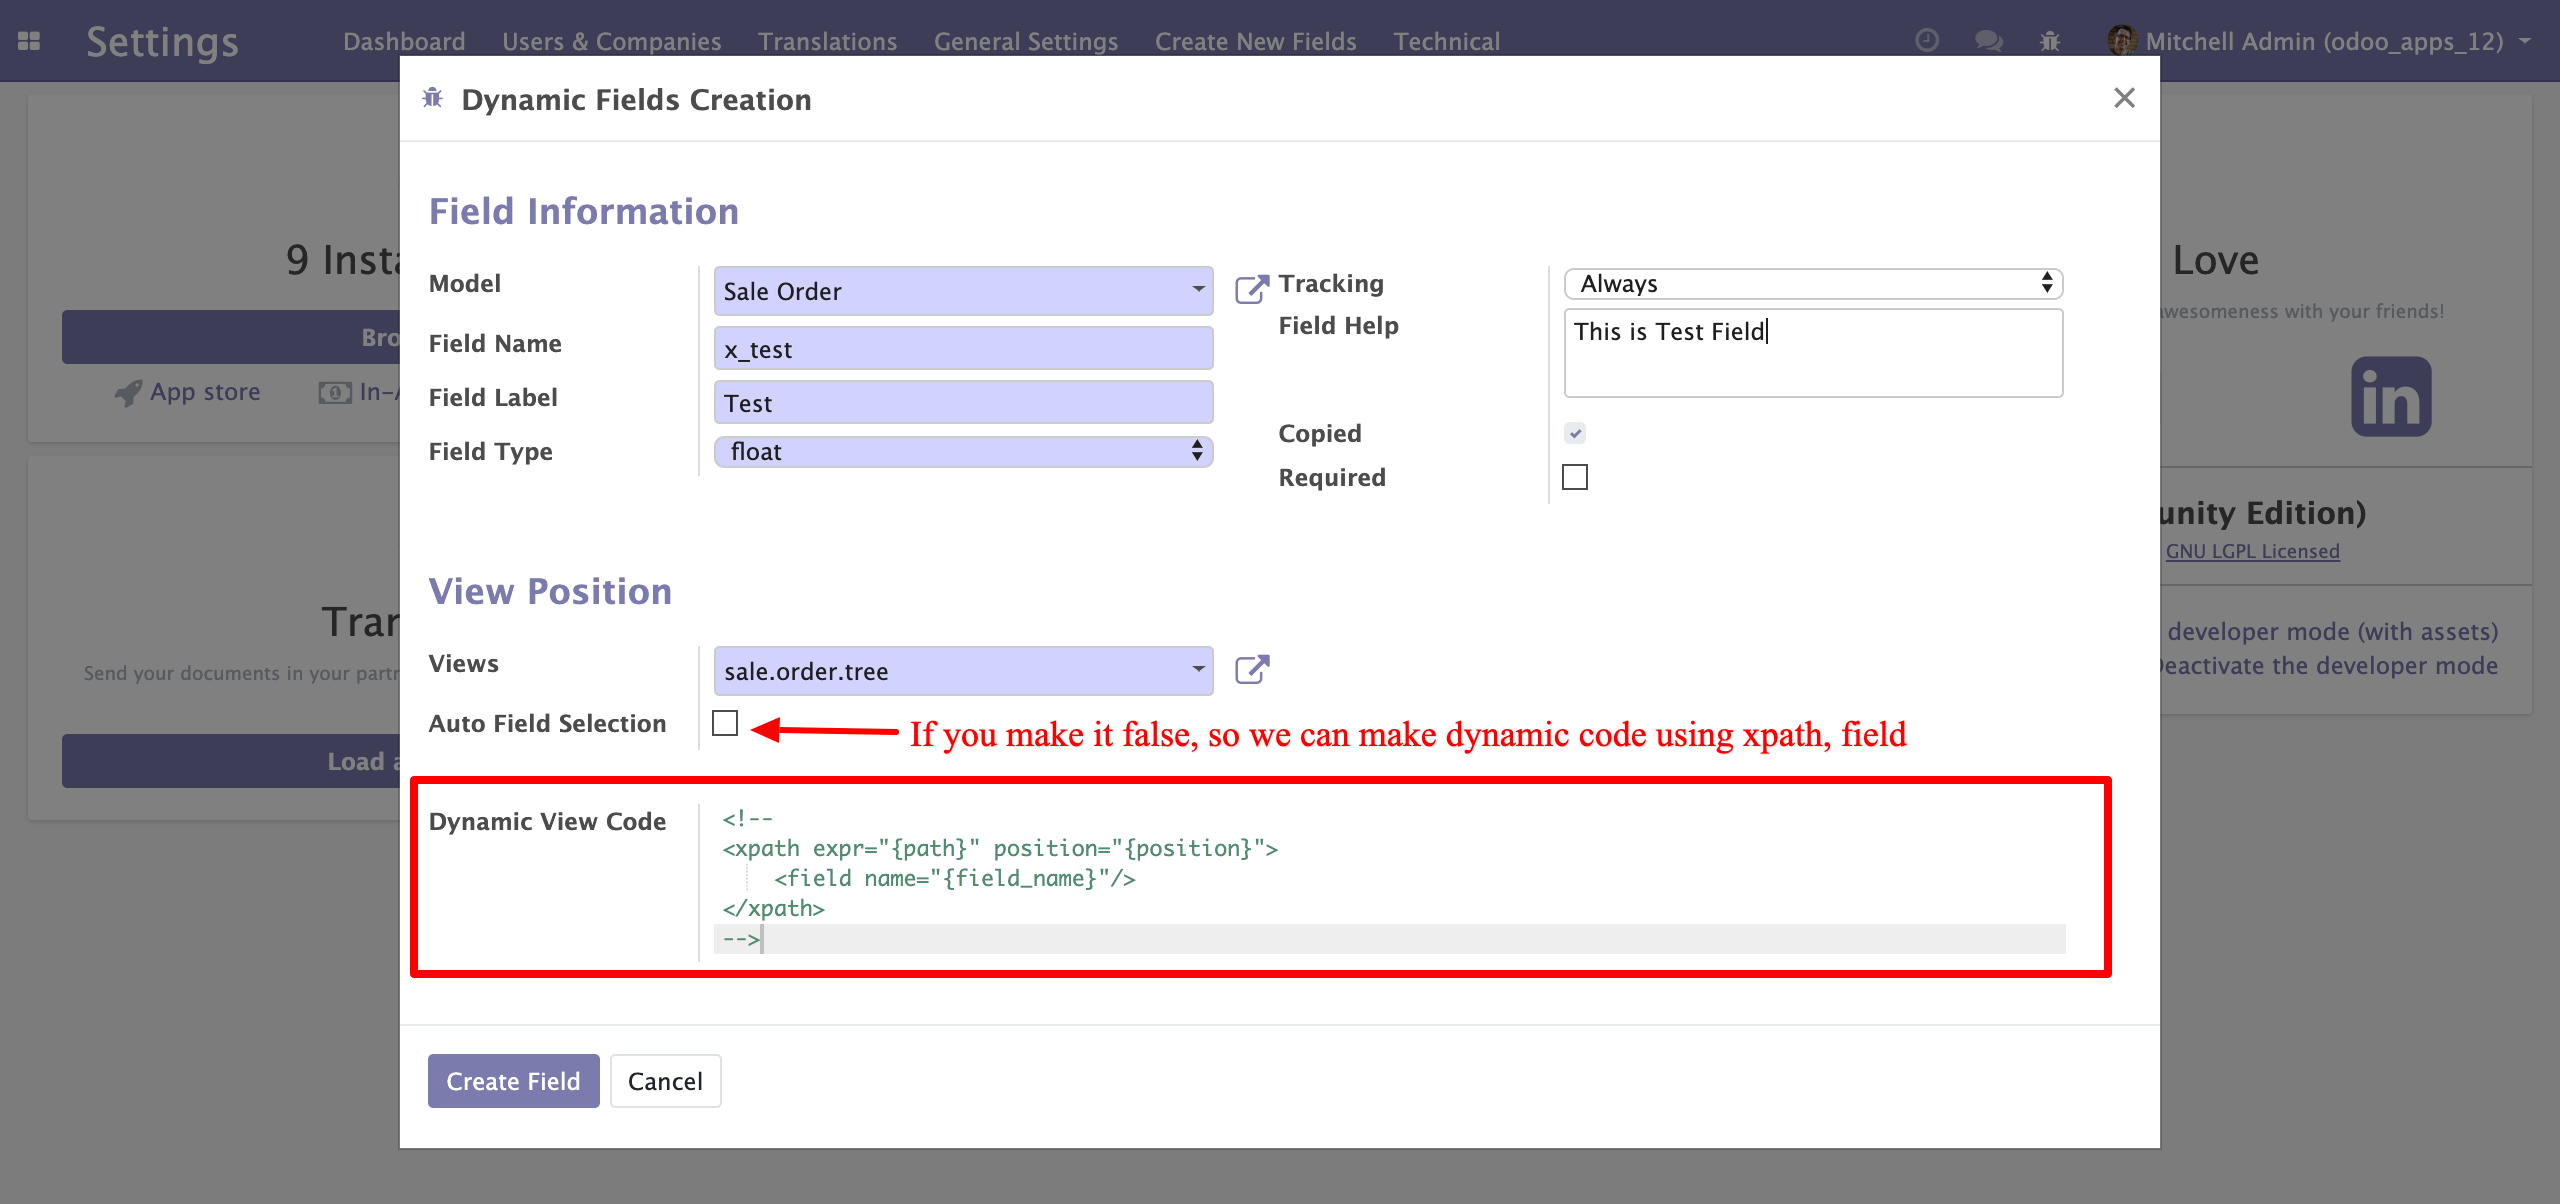
Task: Open Users & Companies menu
Action: (x=611, y=41)
